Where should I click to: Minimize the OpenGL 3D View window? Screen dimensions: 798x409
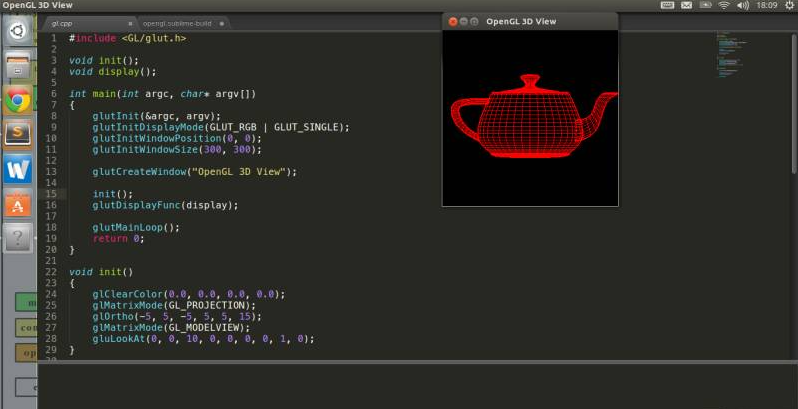(x=463, y=21)
